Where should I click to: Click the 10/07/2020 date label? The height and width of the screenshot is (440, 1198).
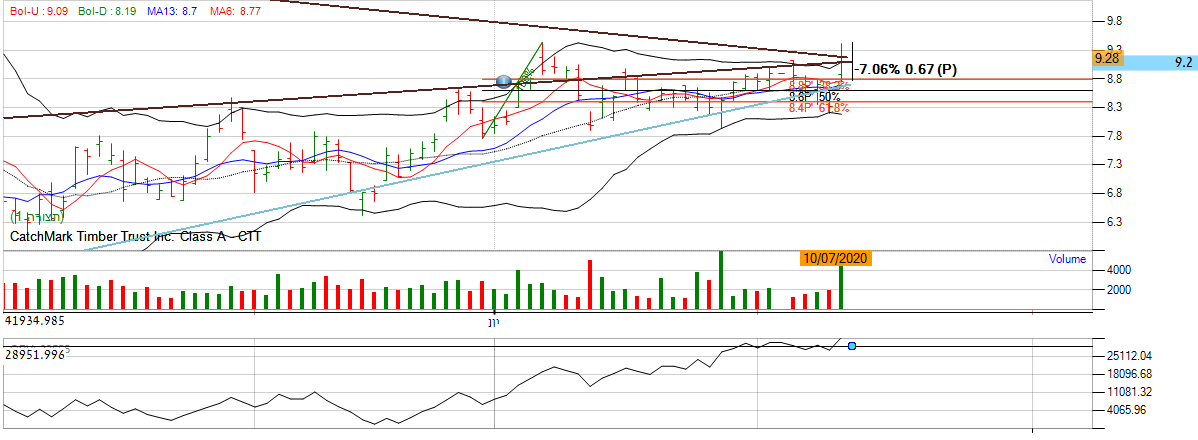[x=836, y=258]
